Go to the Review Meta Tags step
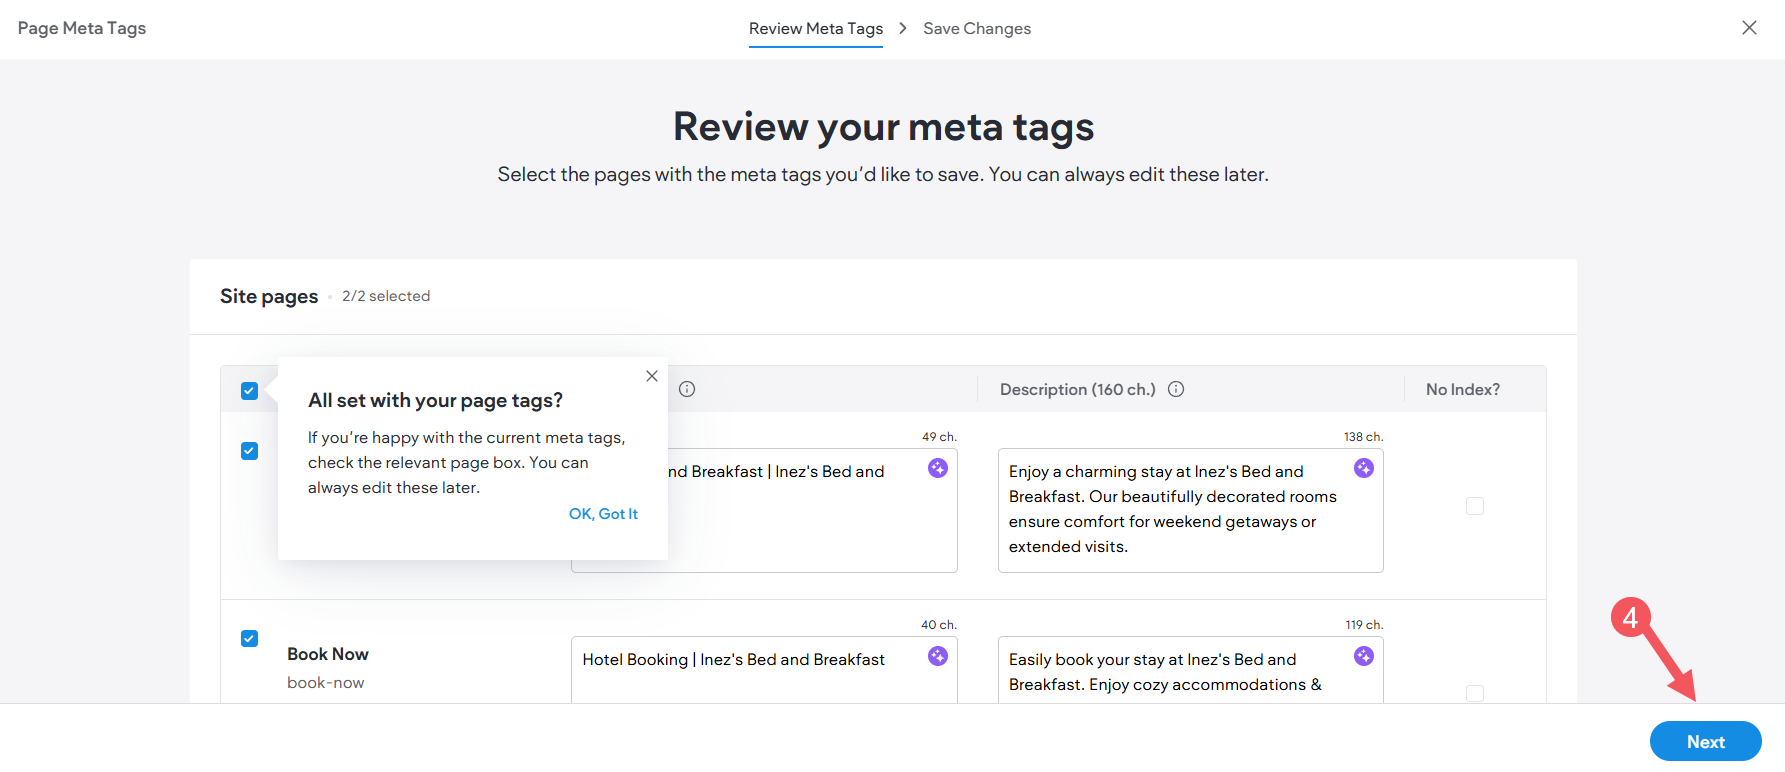The height and width of the screenshot is (772, 1785). 815,29
